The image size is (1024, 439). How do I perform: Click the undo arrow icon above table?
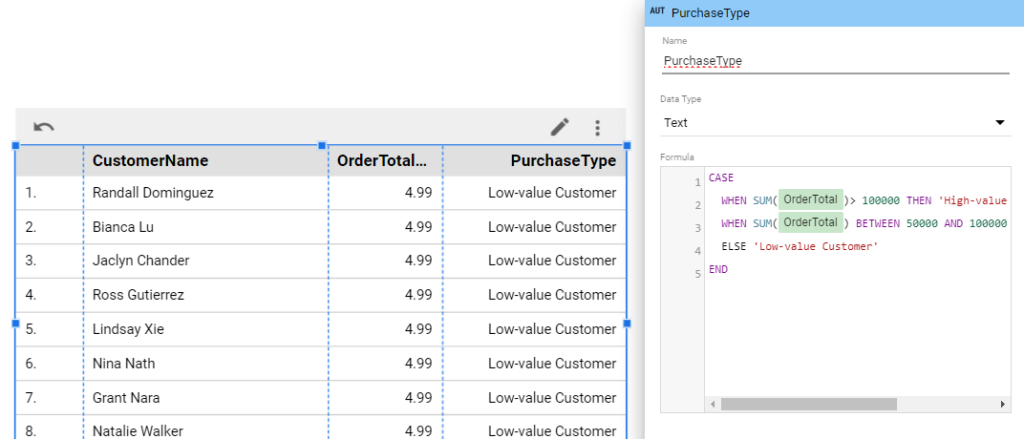[44, 127]
